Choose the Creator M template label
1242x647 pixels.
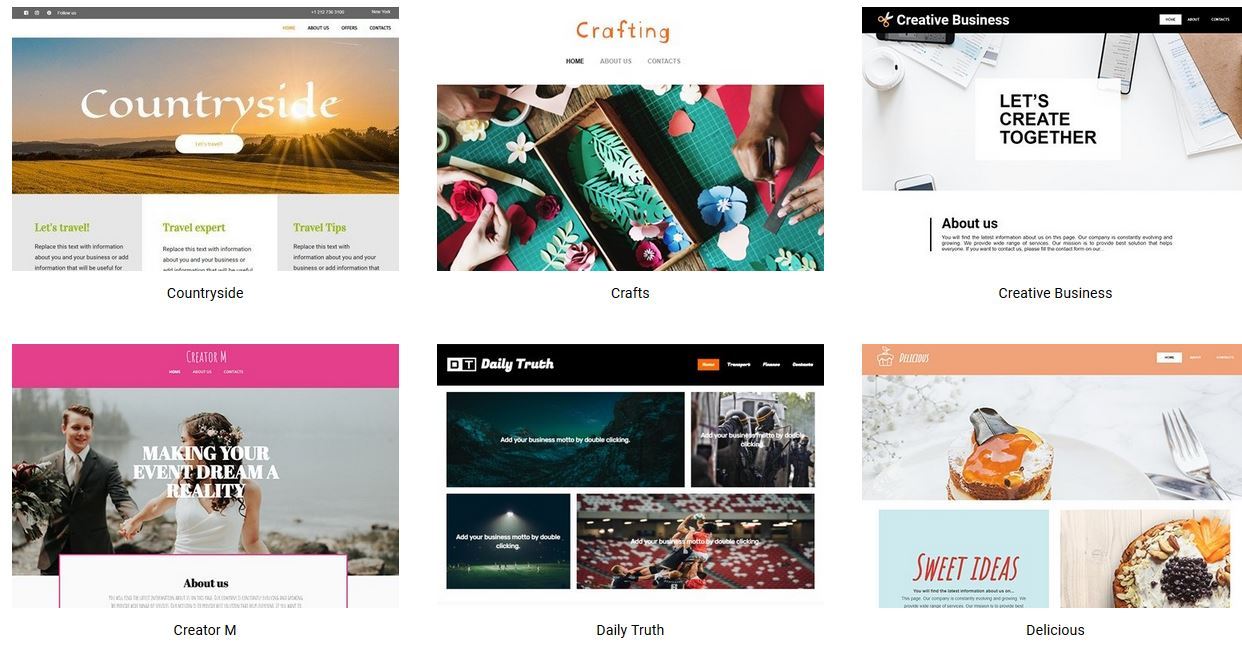[x=205, y=630]
